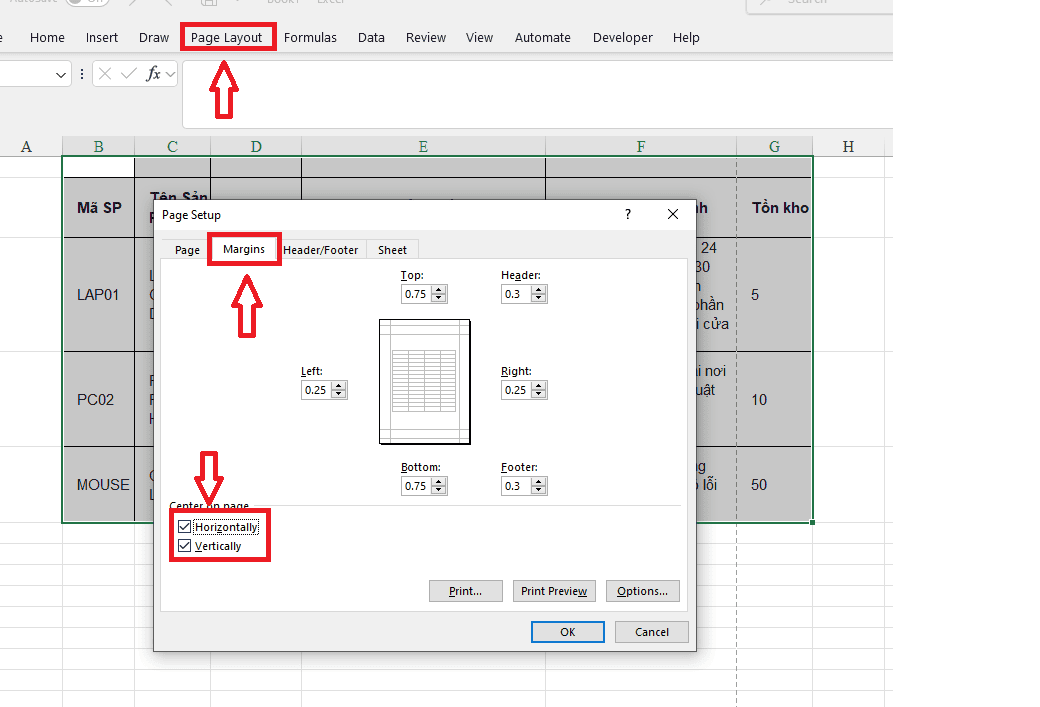Open the Page Layout ribbon tab
1040x707 pixels.
click(226, 38)
